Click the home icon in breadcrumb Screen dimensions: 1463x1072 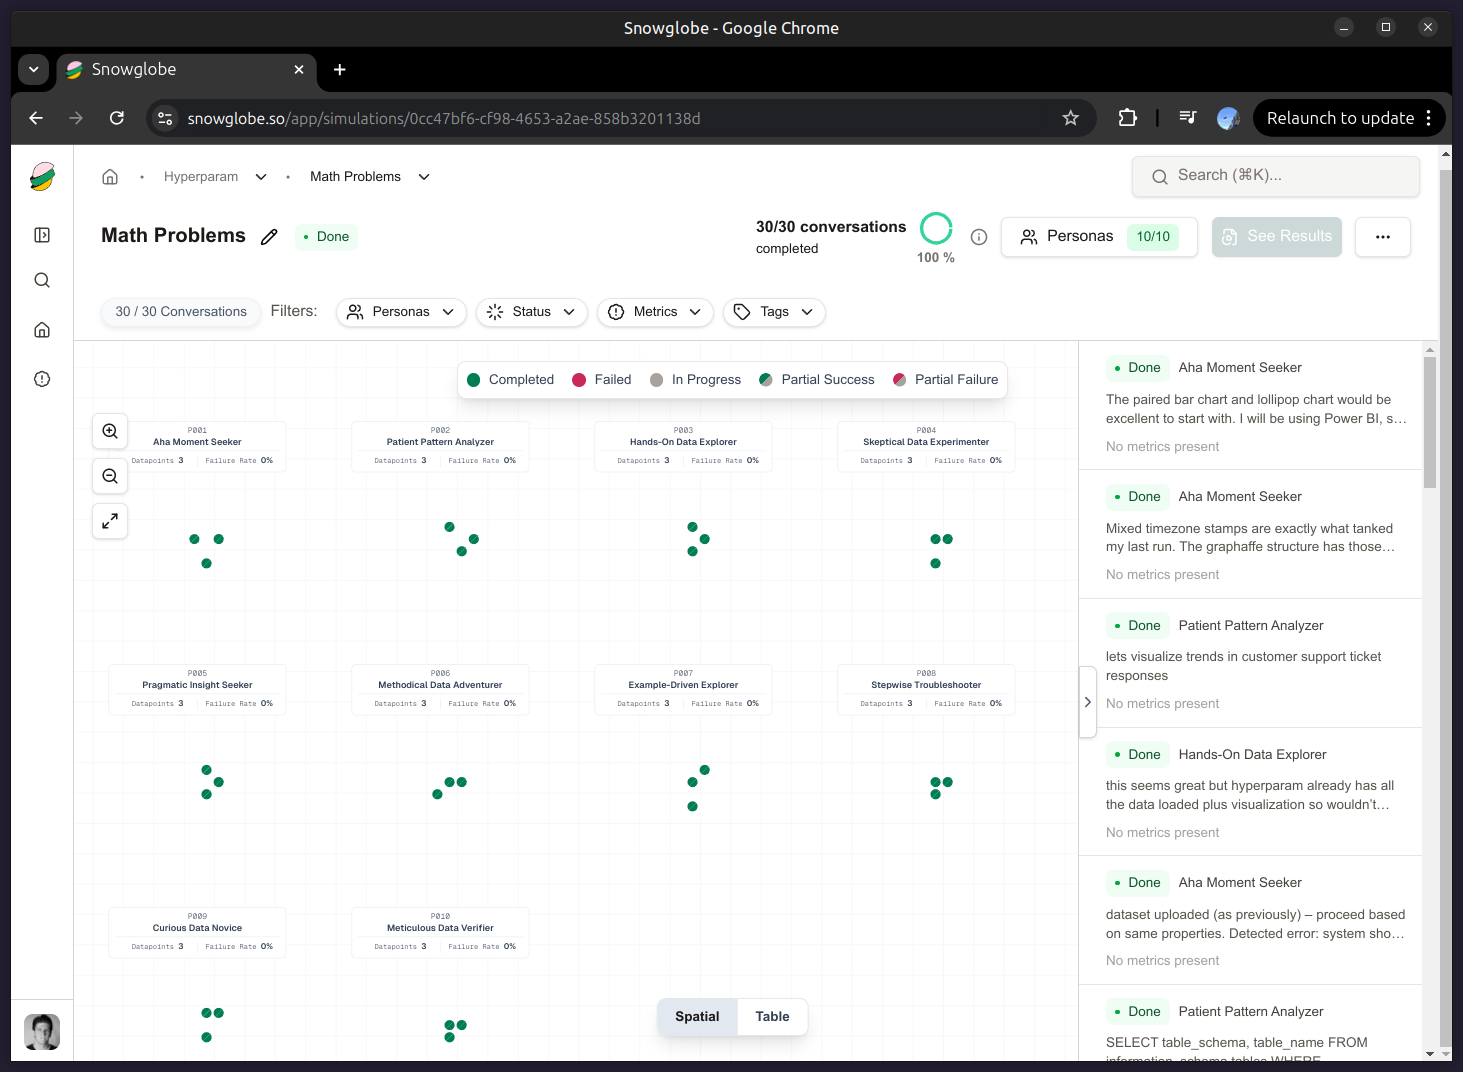tap(110, 177)
